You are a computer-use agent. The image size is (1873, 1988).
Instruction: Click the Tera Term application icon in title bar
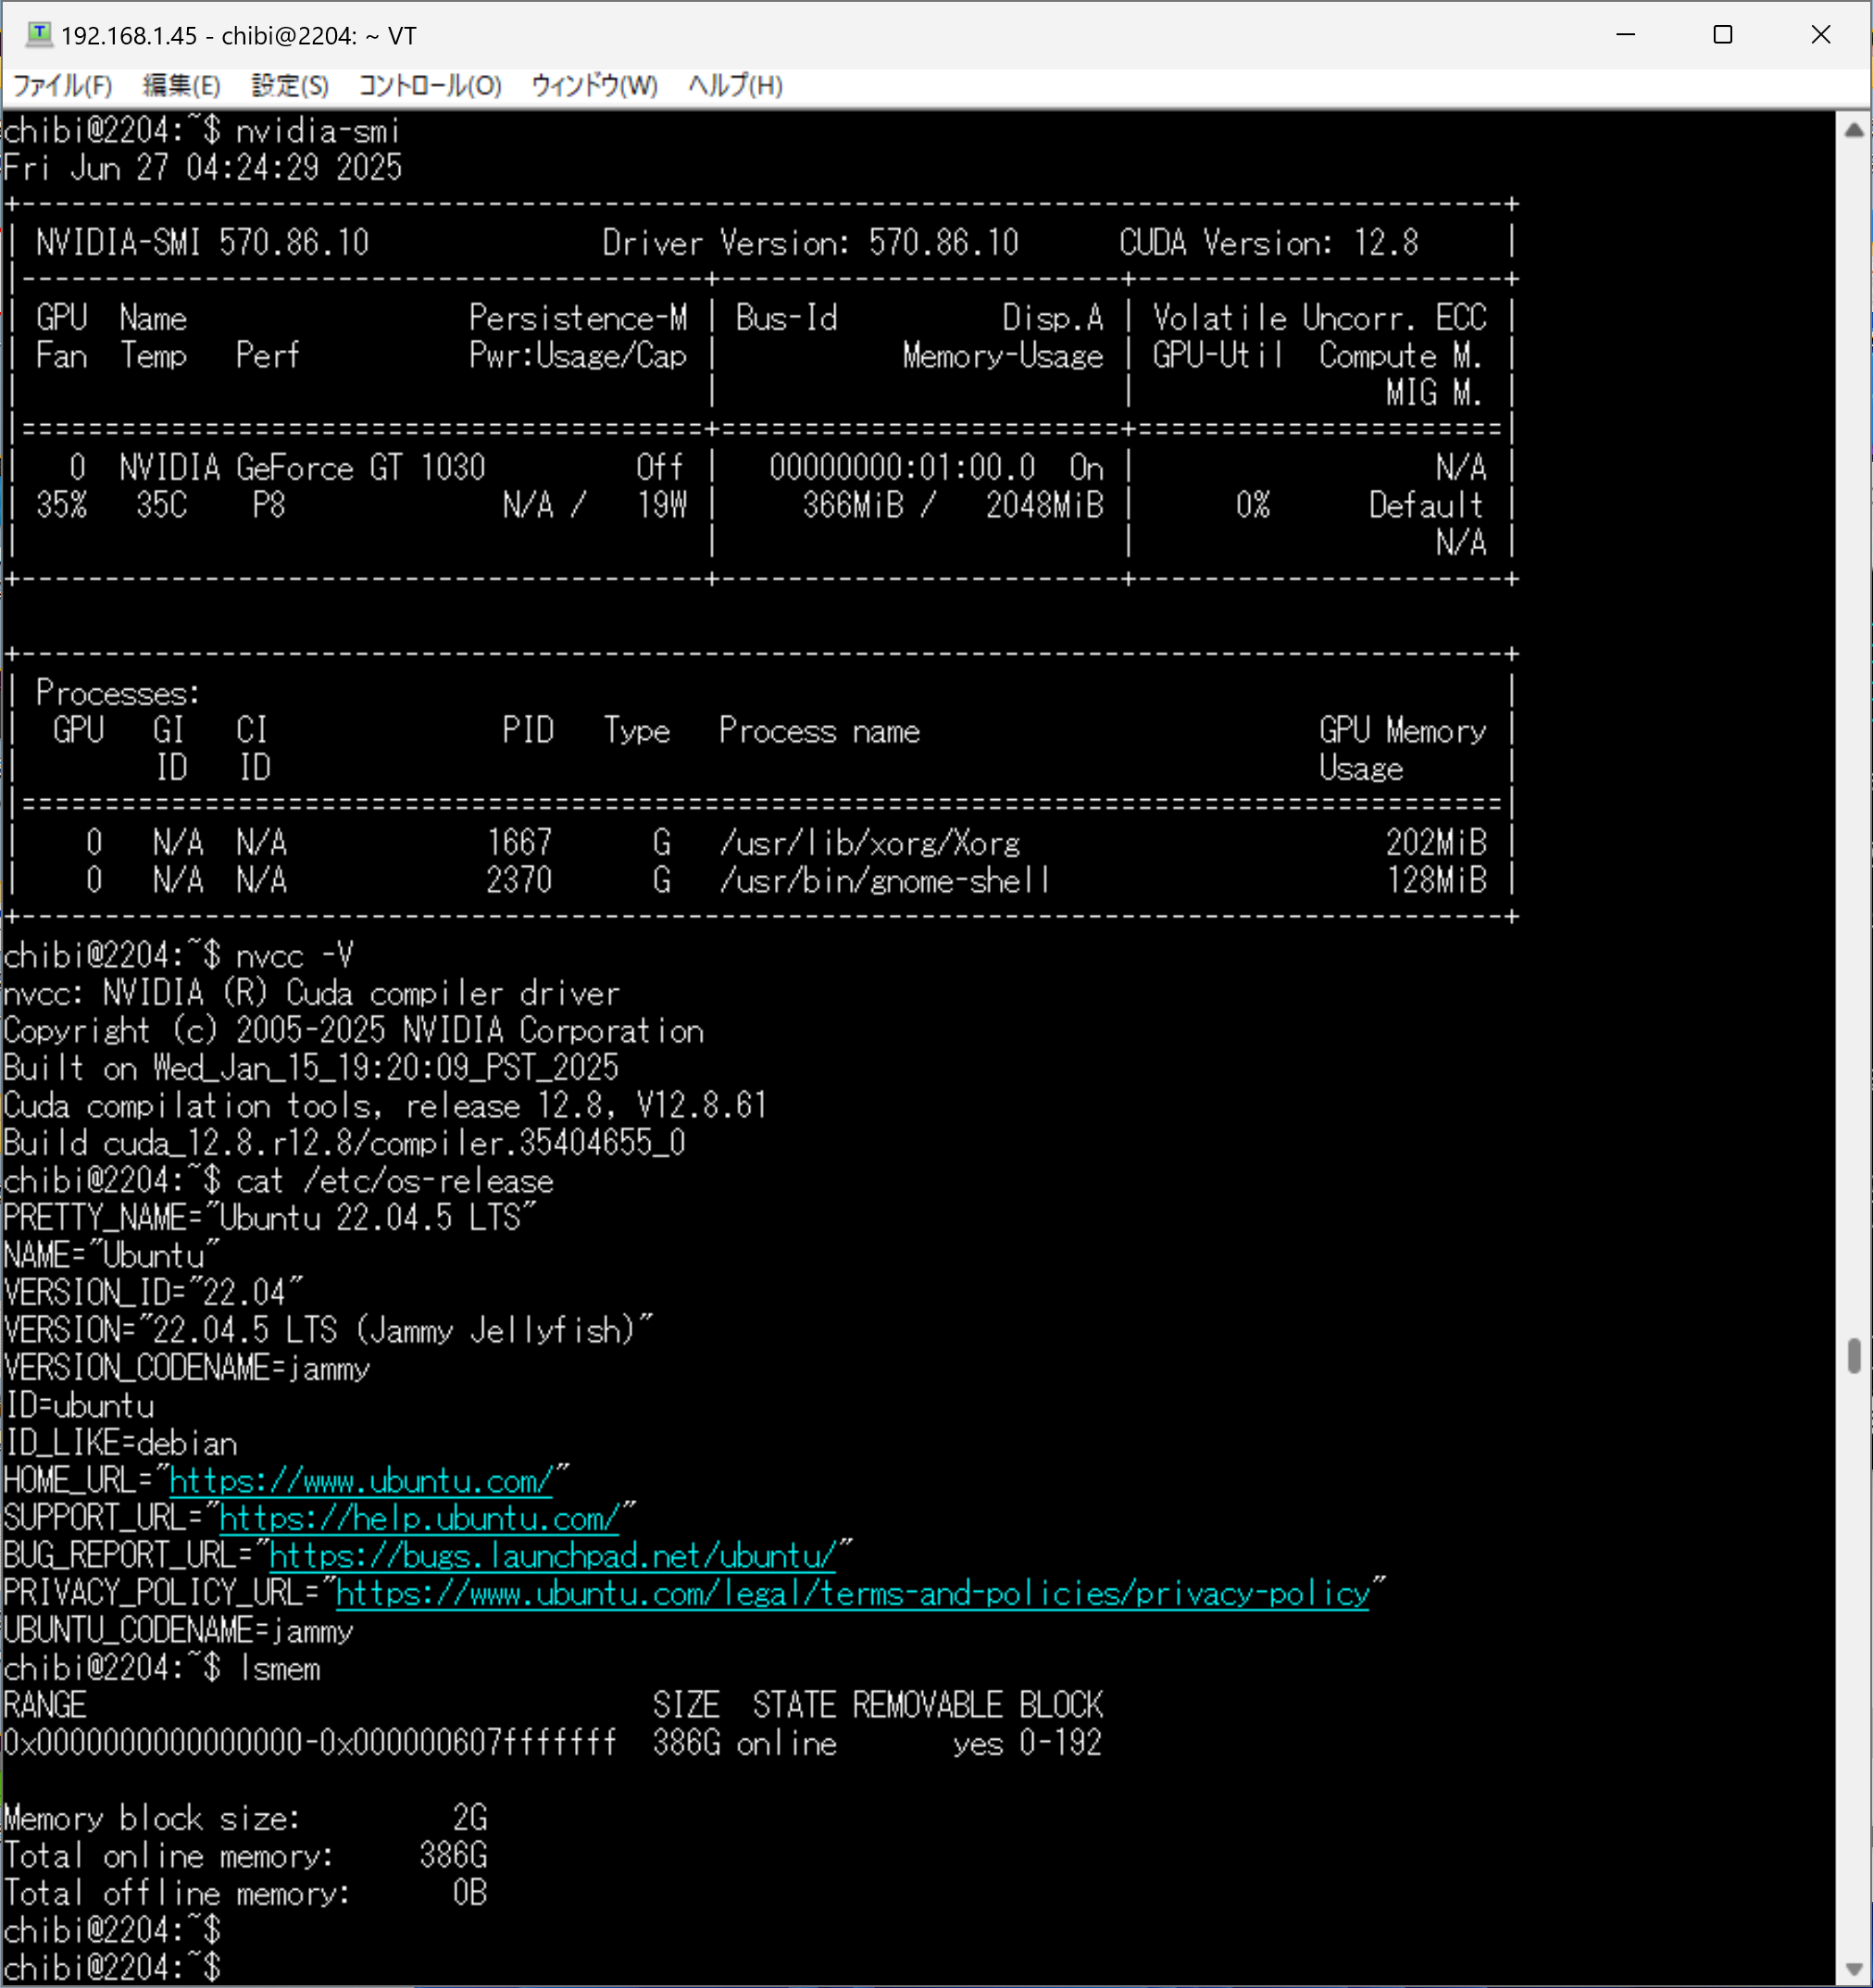click(38, 35)
